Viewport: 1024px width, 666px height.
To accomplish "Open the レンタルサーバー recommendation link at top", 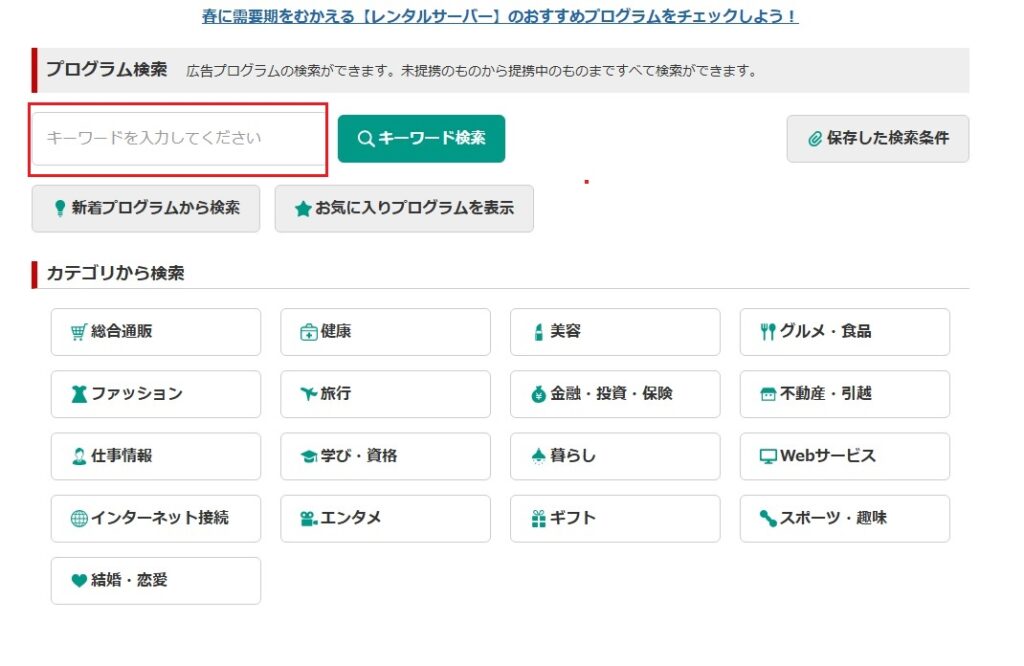I will coord(500,17).
